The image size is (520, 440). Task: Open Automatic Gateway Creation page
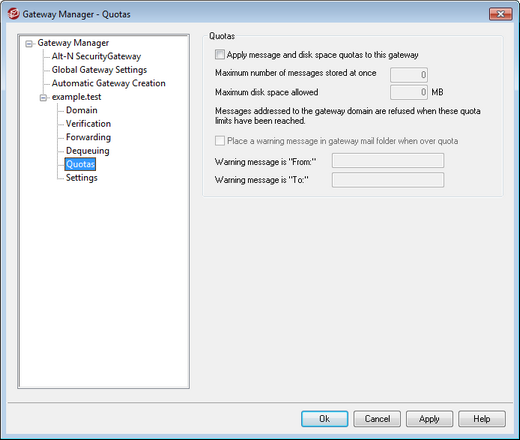pos(109,83)
